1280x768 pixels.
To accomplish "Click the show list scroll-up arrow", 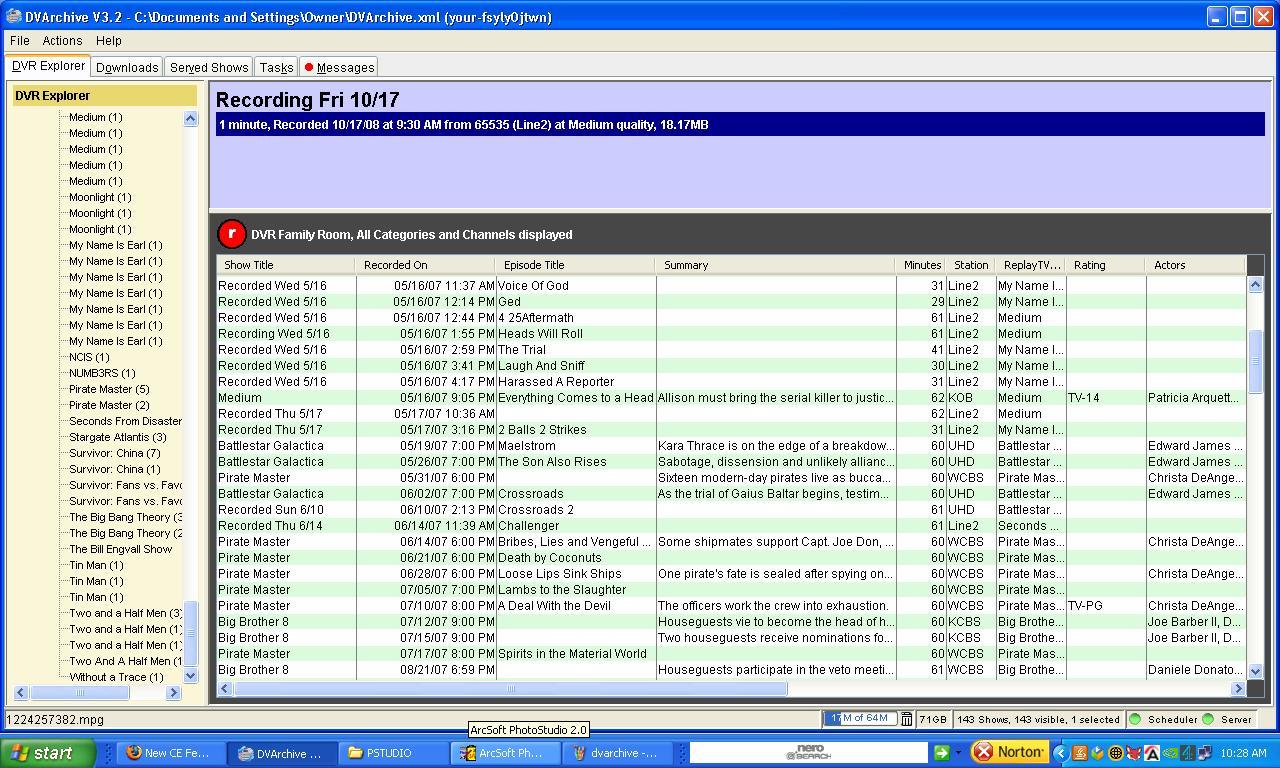I will (1256, 285).
